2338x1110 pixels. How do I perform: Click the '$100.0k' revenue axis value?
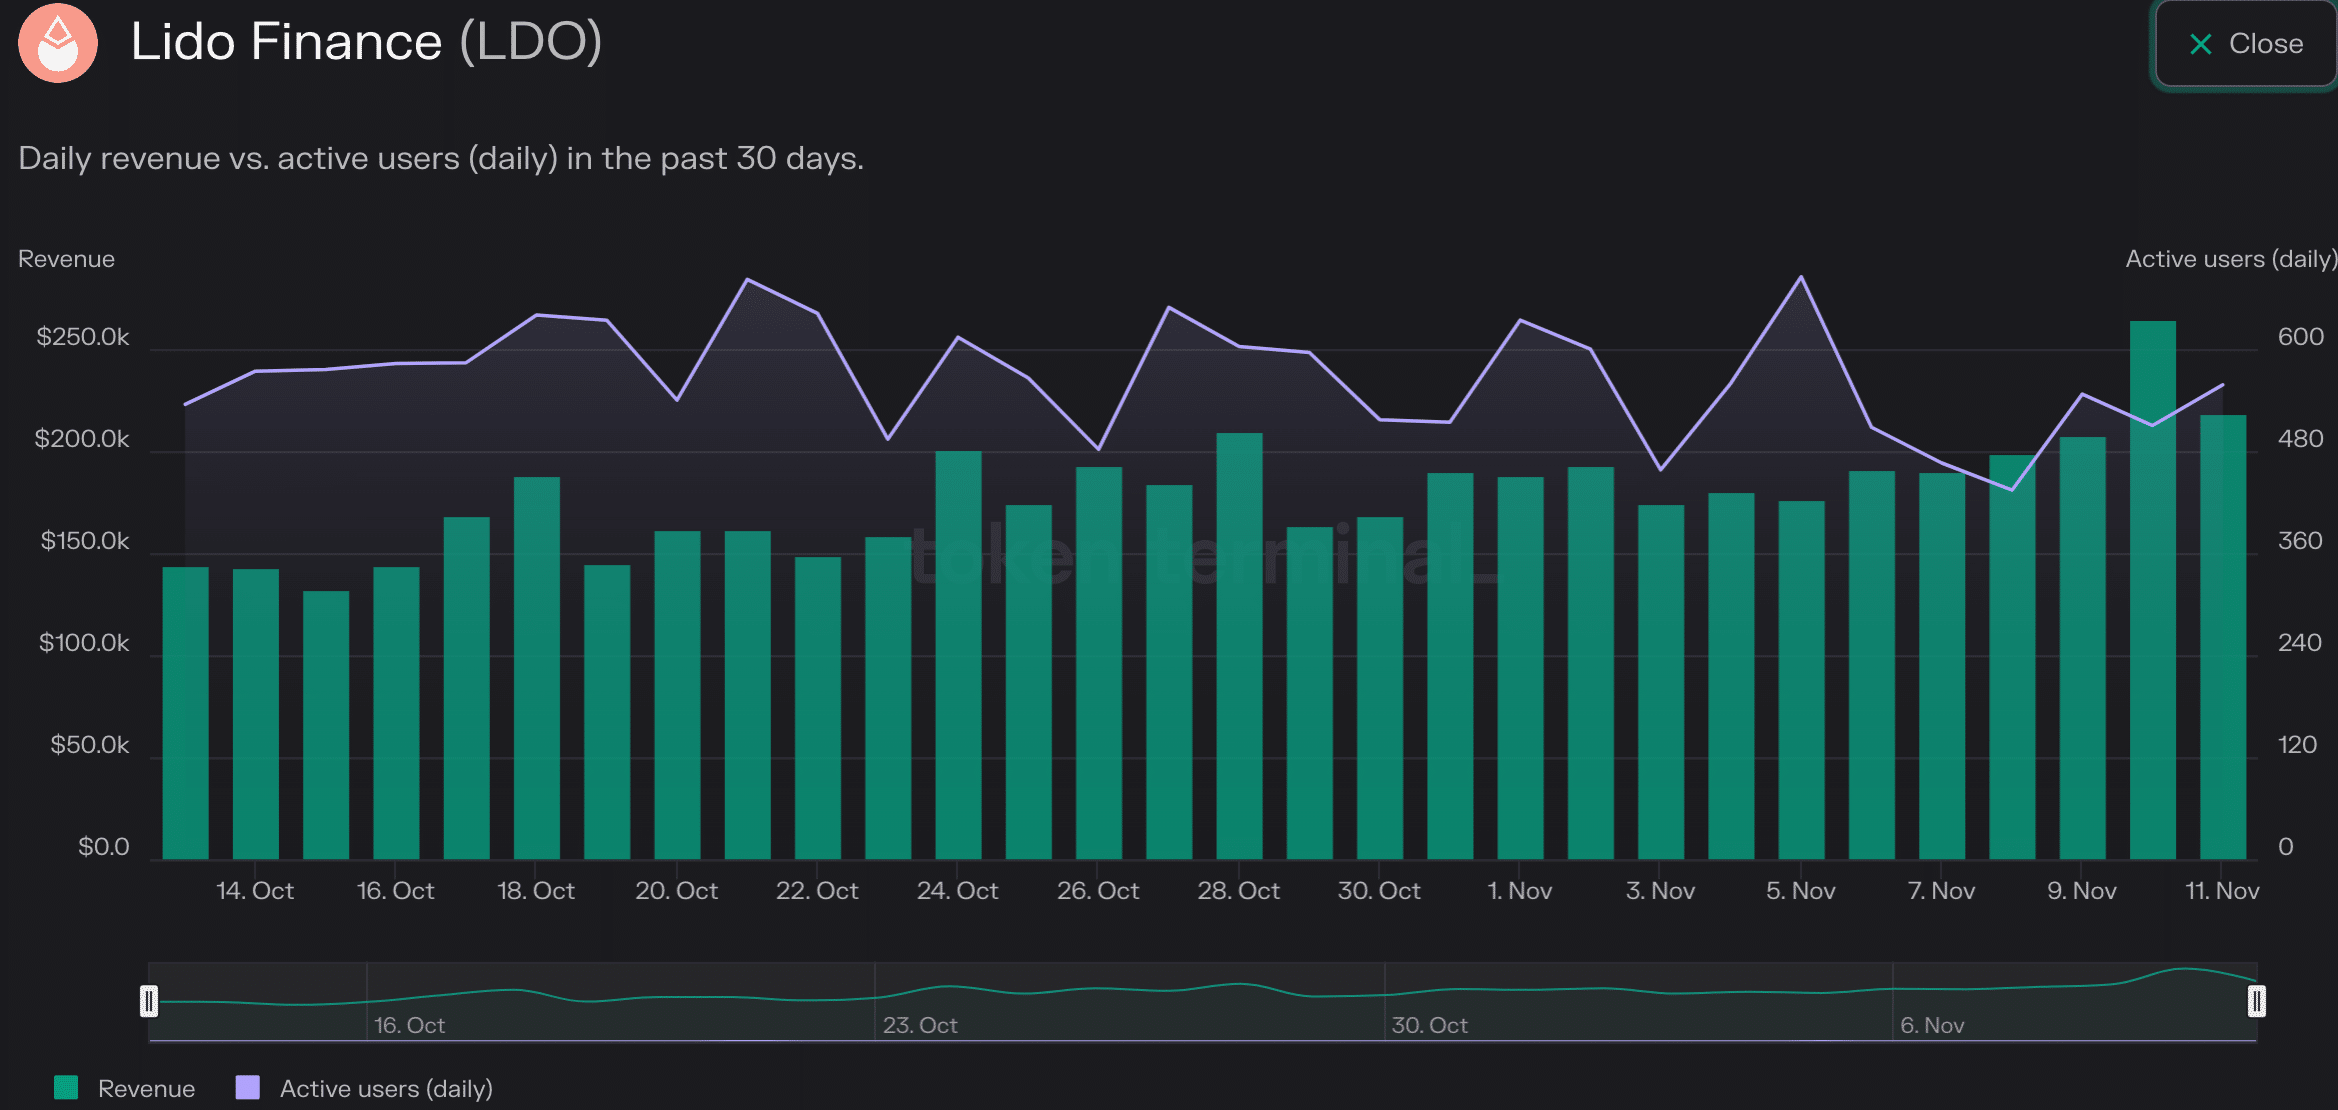[x=84, y=643]
